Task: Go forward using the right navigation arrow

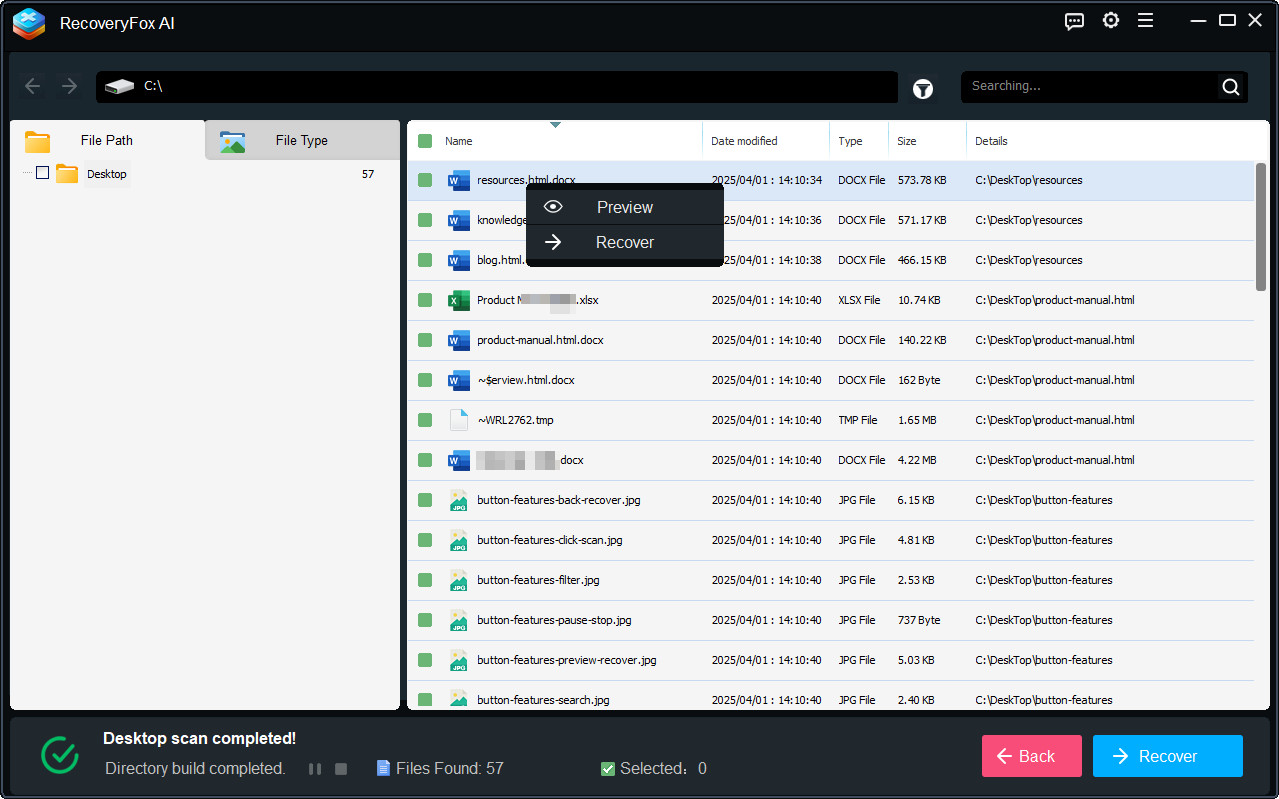Action: point(69,86)
